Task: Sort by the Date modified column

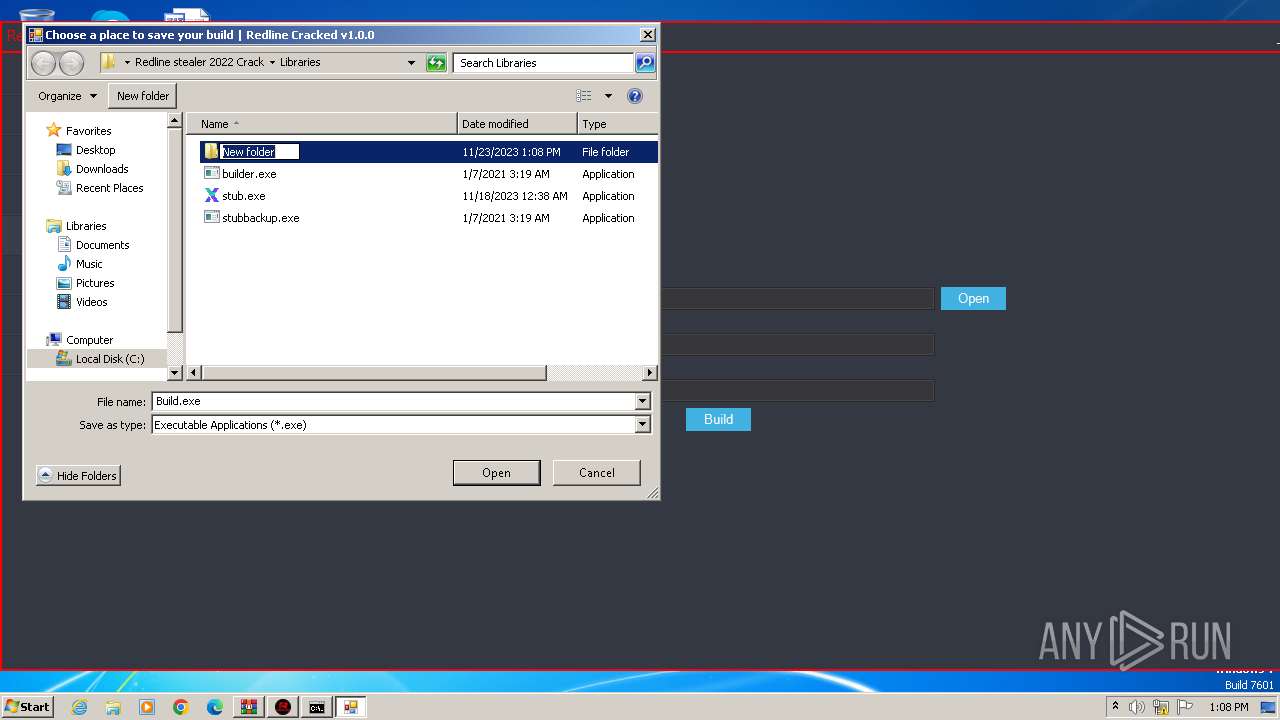Action: click(x=518, y=124)
